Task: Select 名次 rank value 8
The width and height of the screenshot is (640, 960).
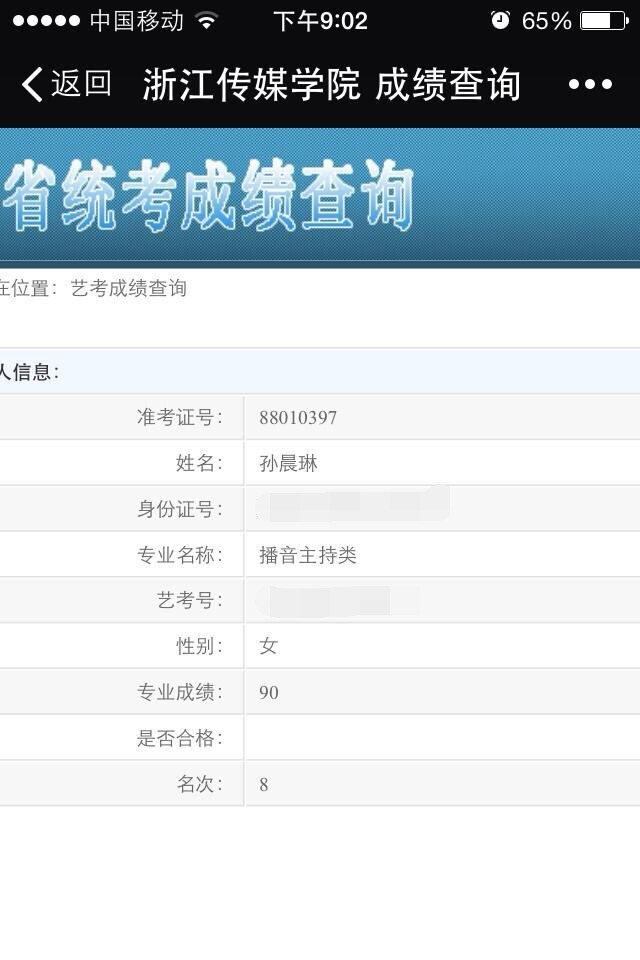Action: [x=263, y=784]
